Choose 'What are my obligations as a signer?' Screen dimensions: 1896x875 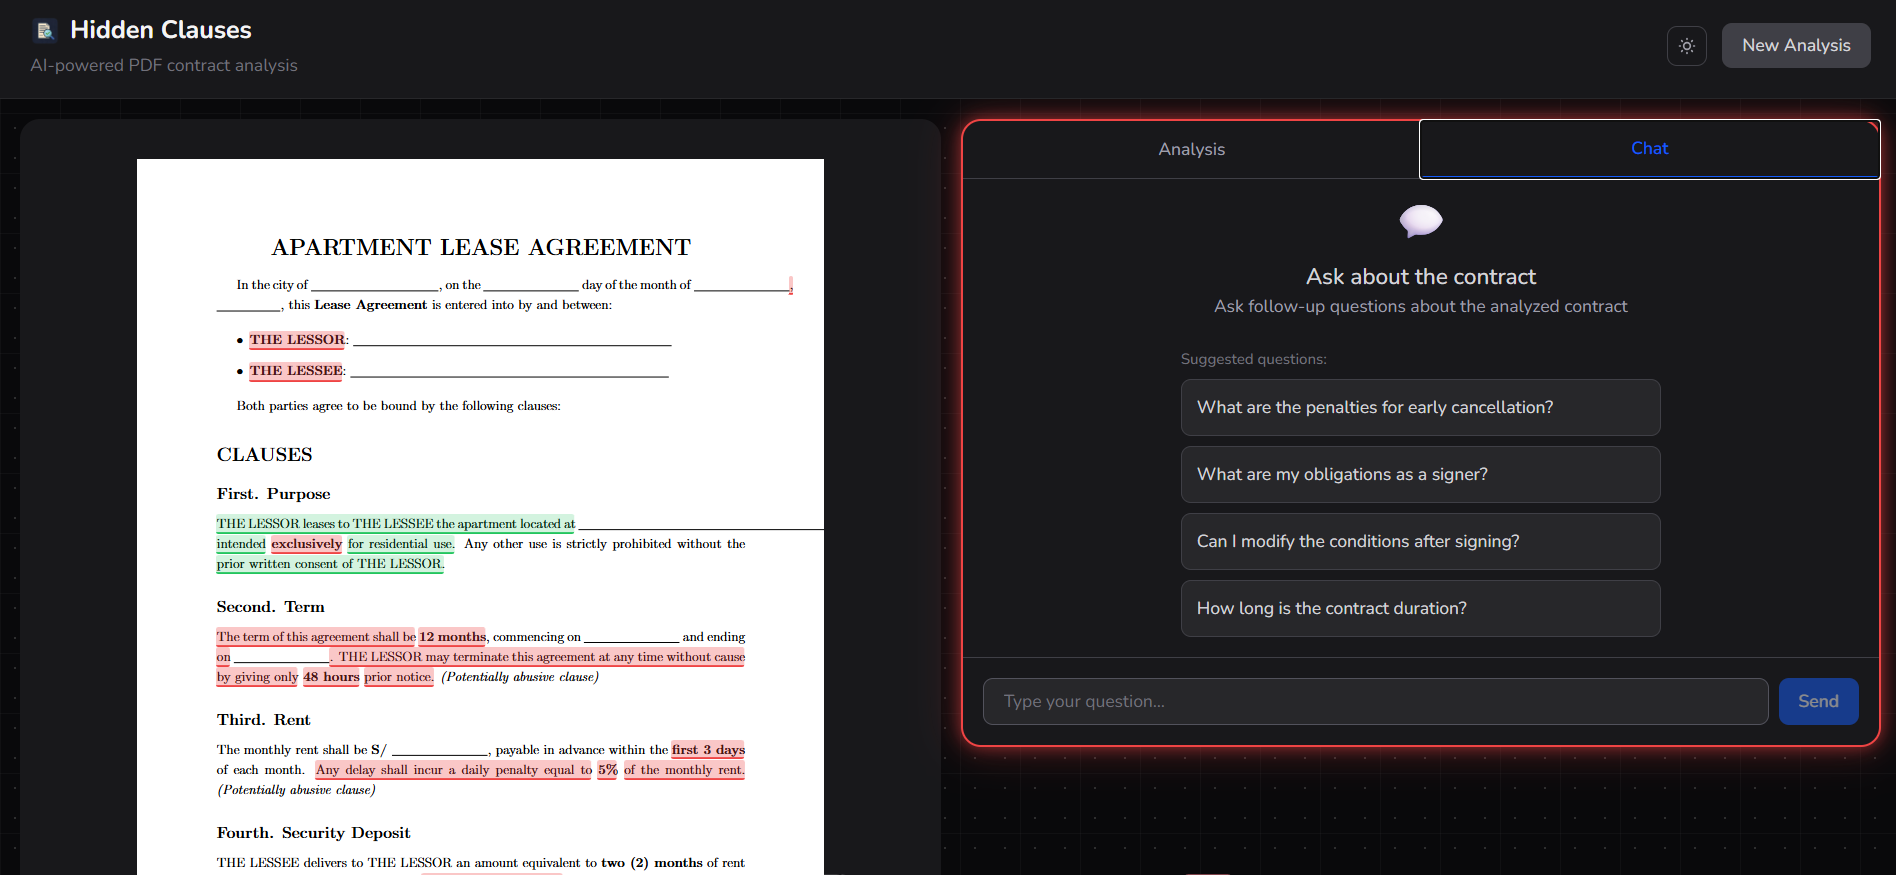[1420, 474]
